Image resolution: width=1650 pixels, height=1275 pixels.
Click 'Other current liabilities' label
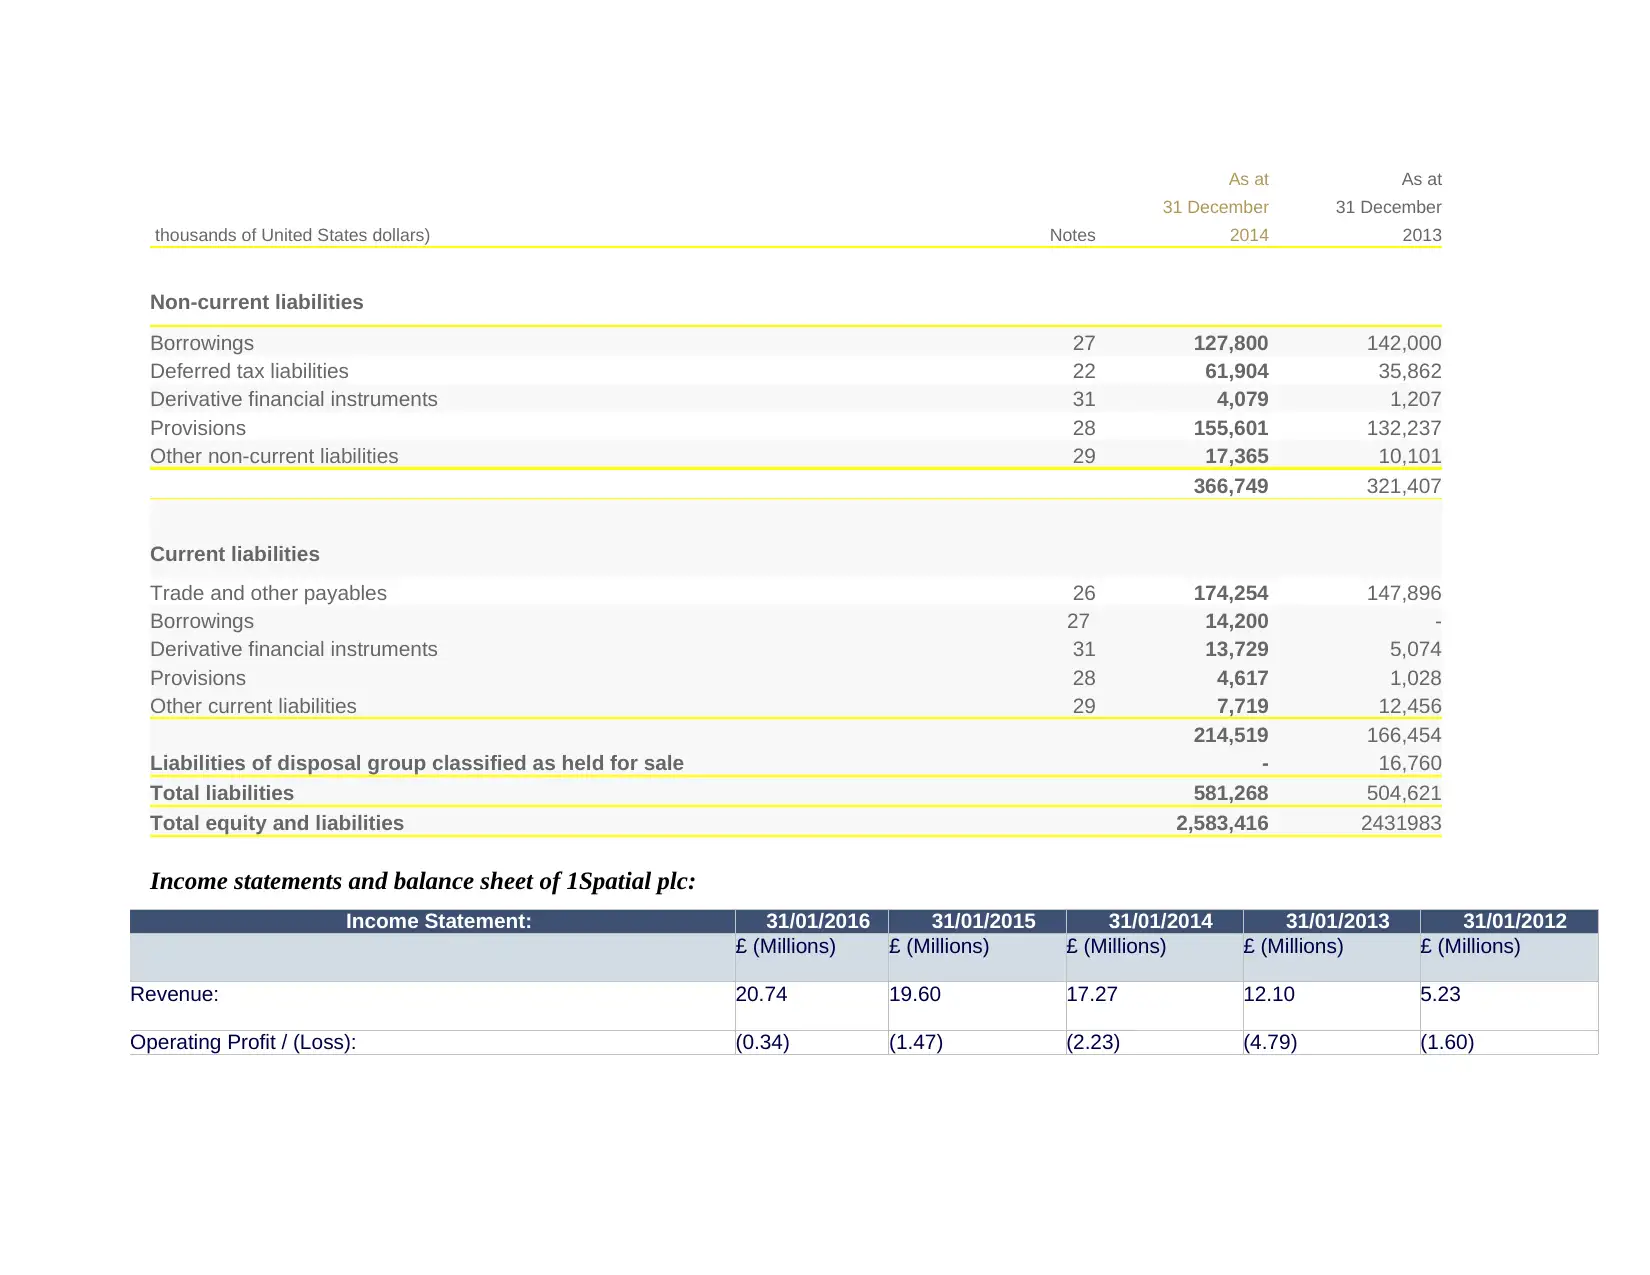[x=253, y=706]
